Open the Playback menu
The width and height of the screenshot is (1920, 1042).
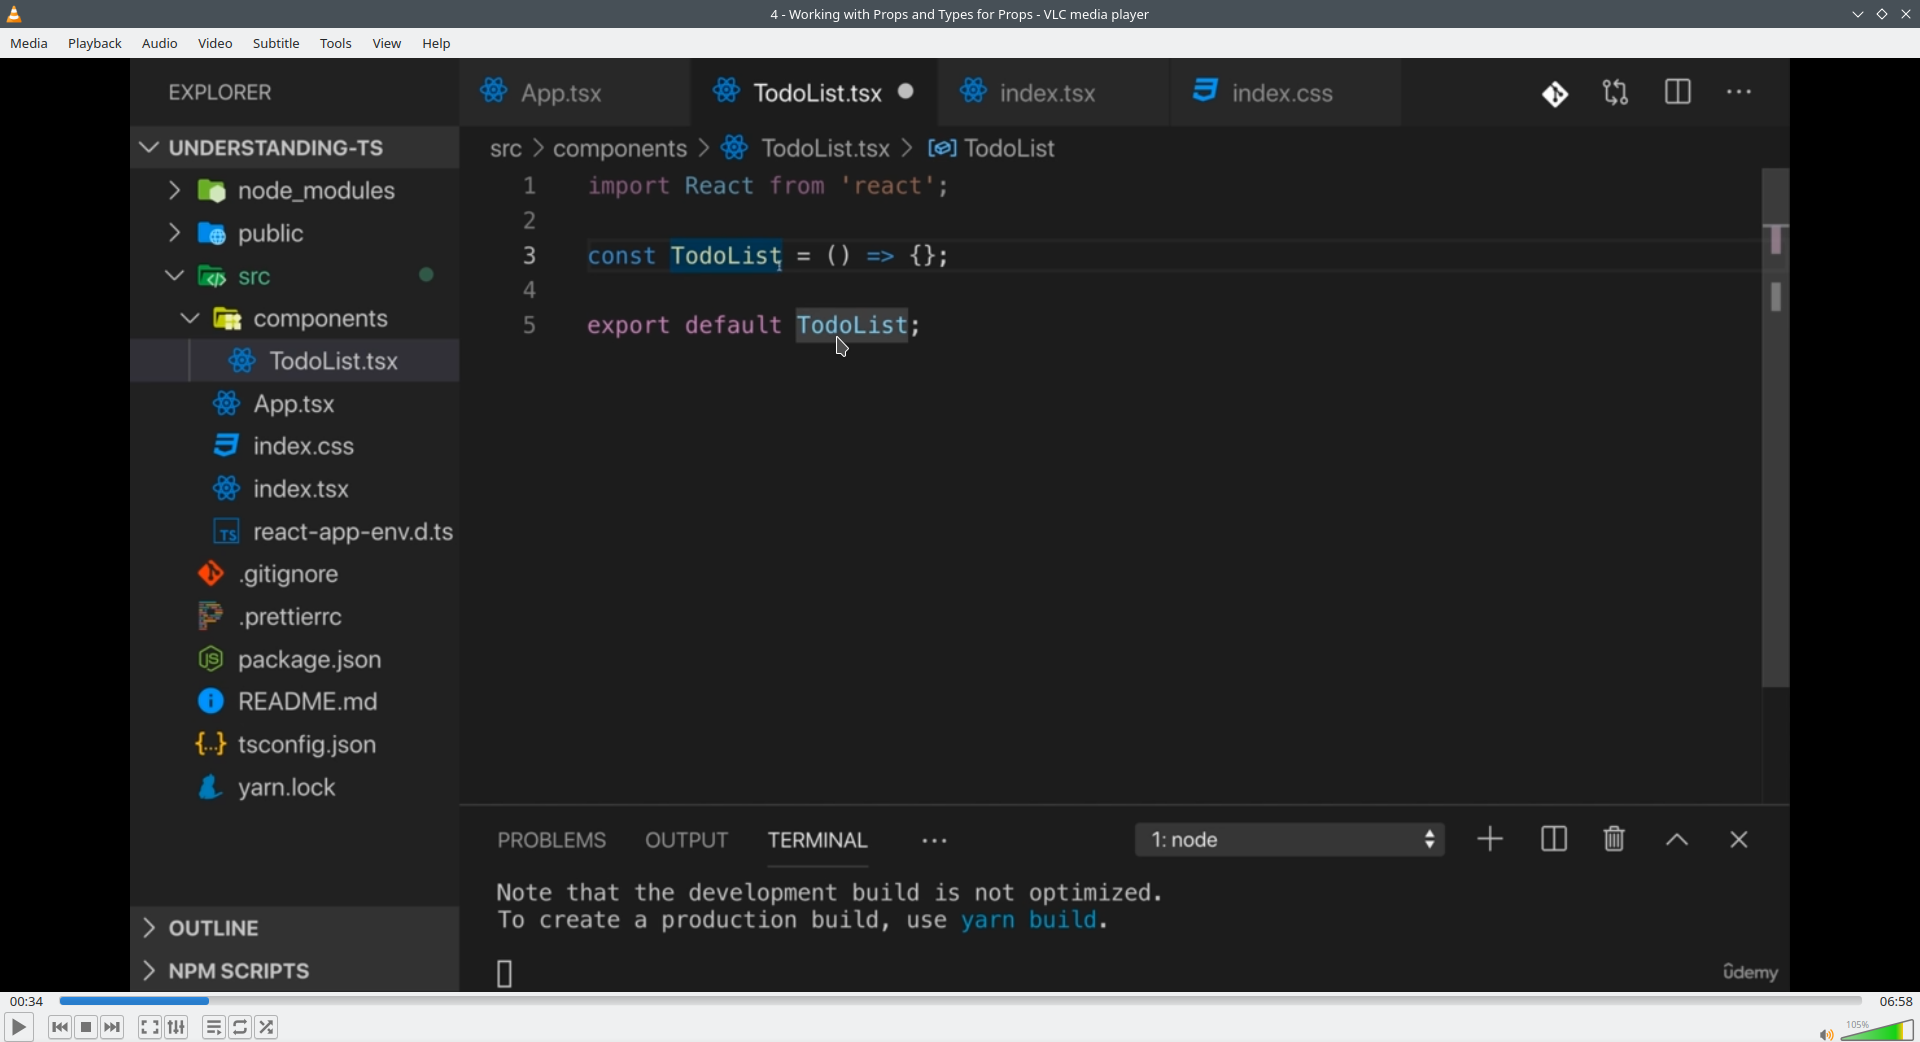pyautogui.click(x=95, y=44)
